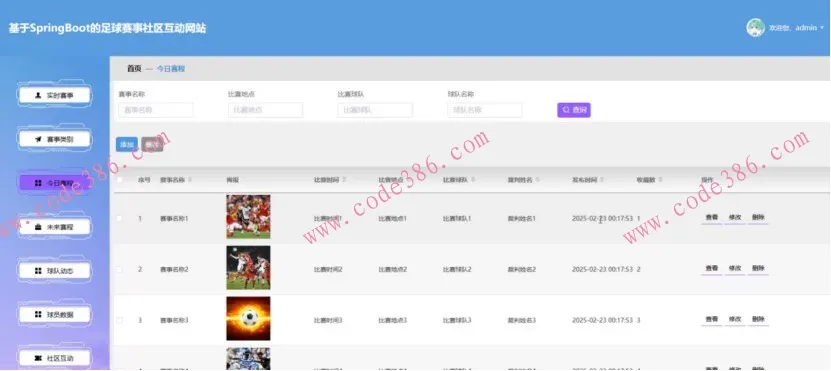Check the box for row 赛事名称2
The image size is (831, 371).
point(120,269)
